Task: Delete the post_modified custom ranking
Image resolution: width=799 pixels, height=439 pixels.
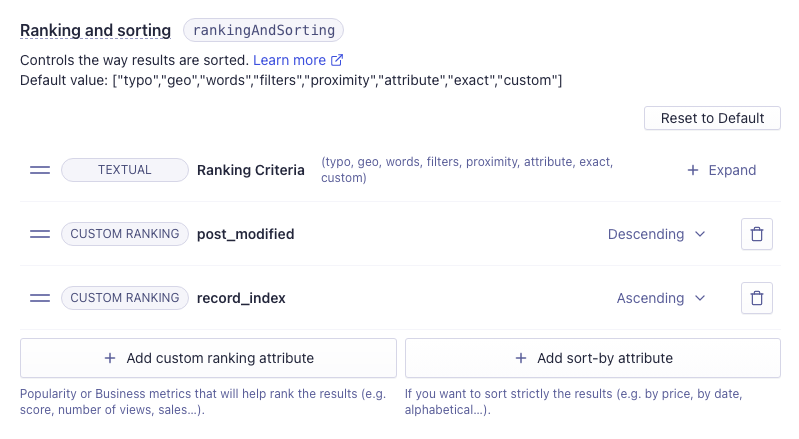Action: click(757, 234)
